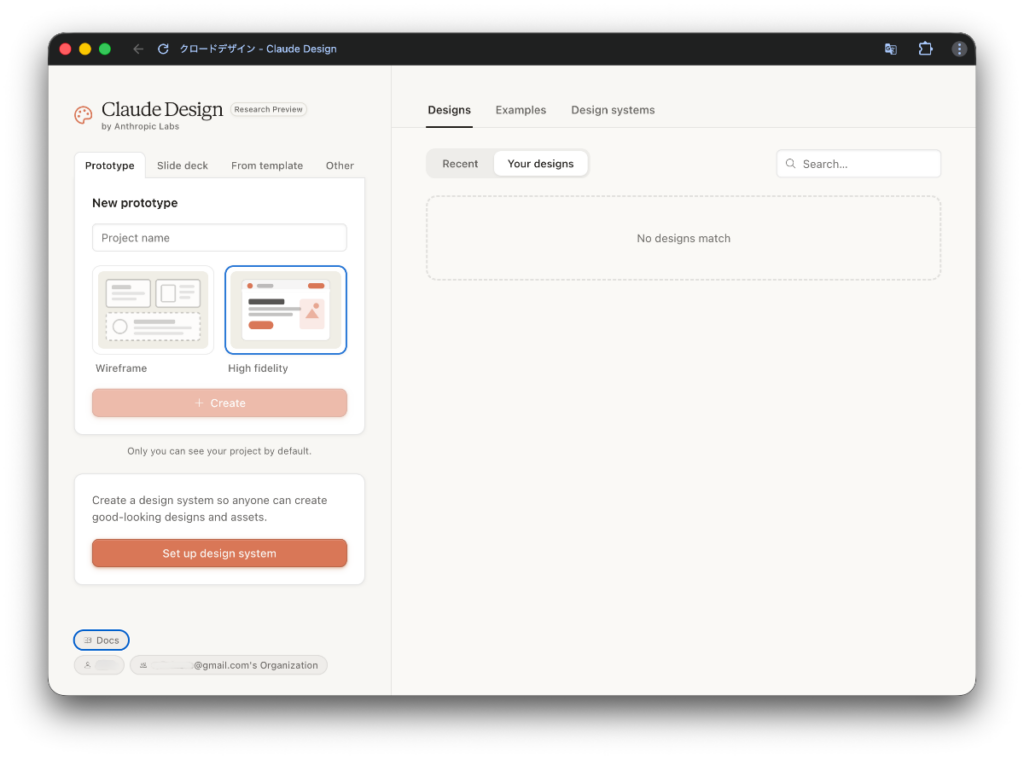This screenshot has height=759, width=1024.
Task: Click the green macOS zoom window button
Action: pos(104,49)
